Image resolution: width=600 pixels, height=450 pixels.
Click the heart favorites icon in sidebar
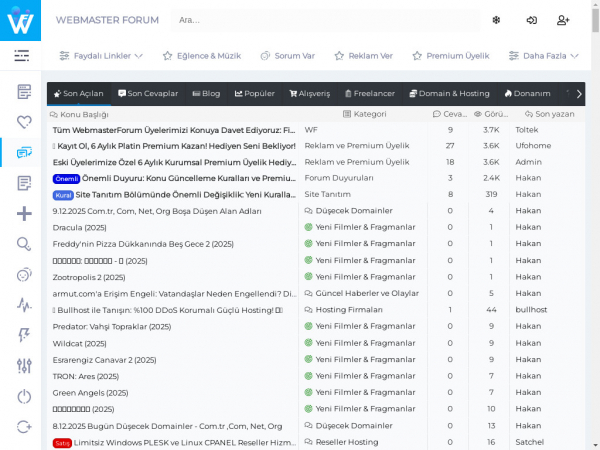pyautogui.click(x=24, y=122)
